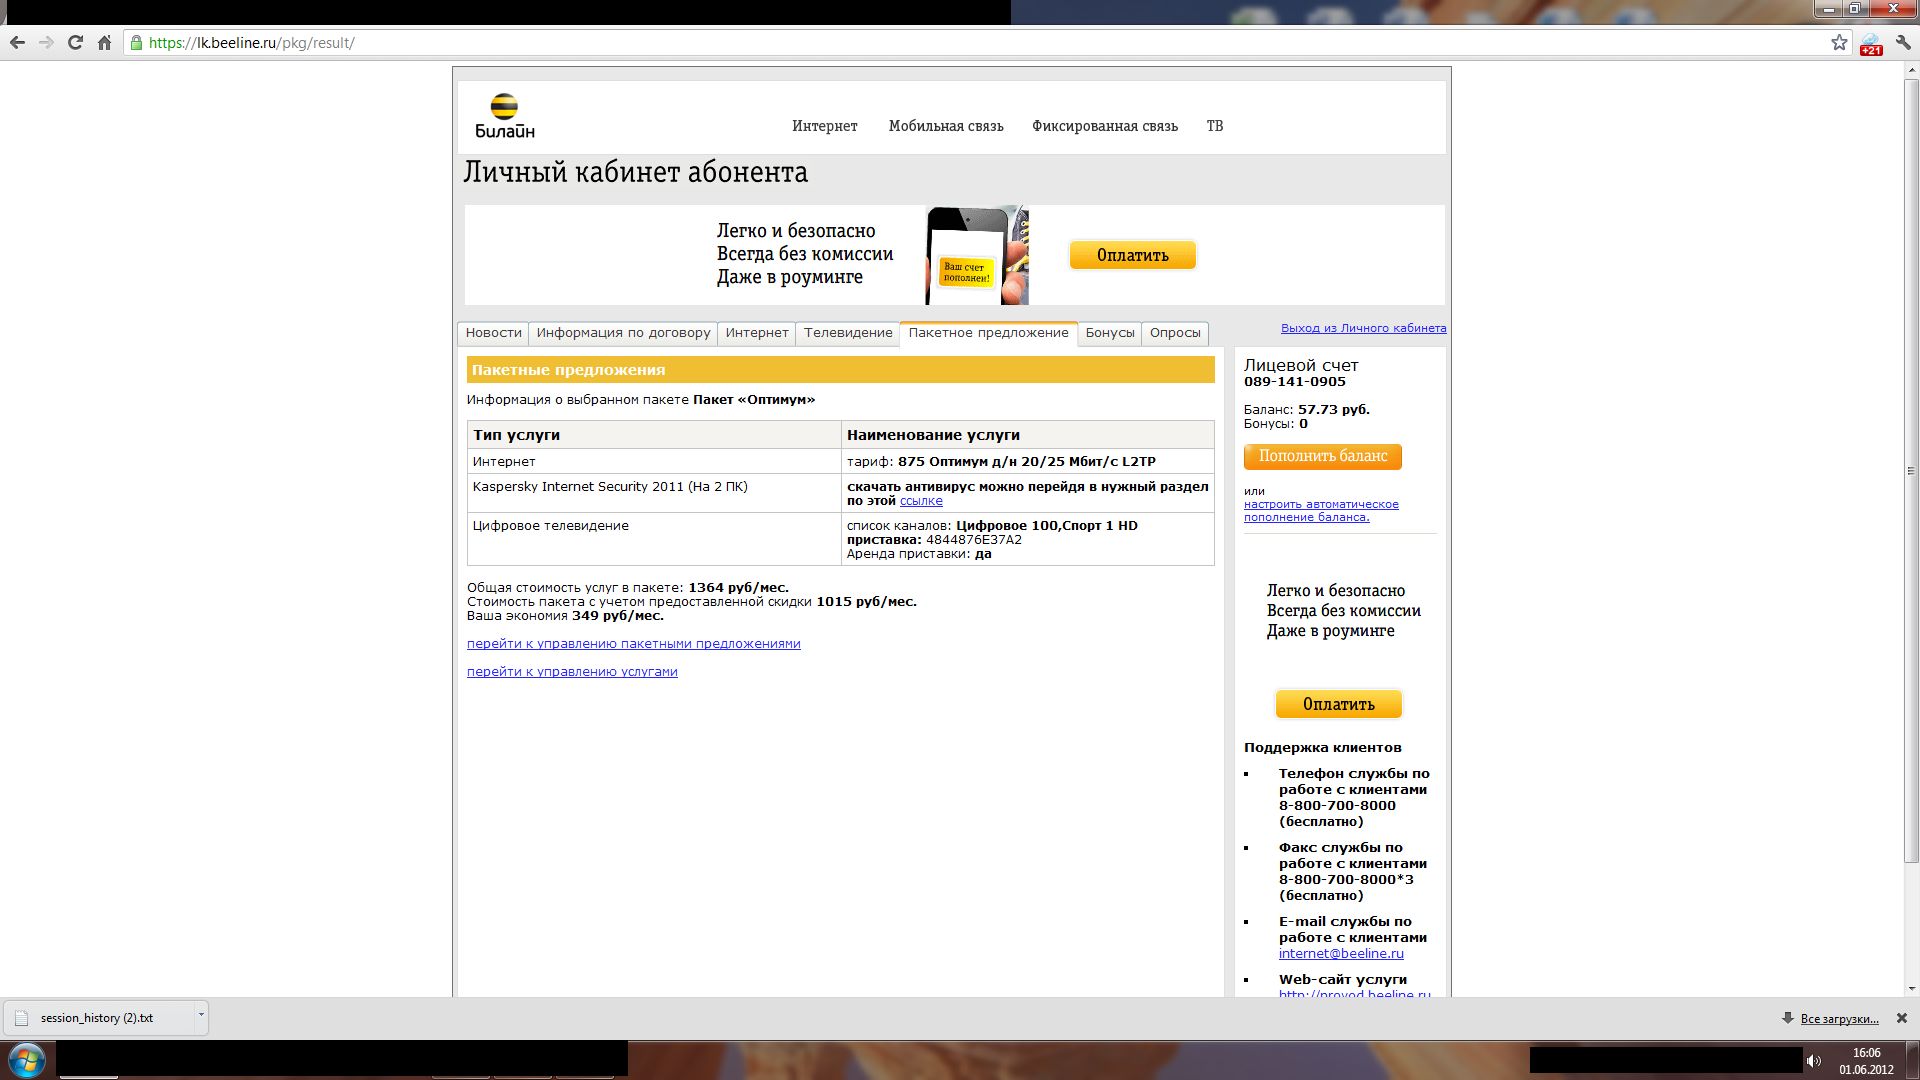
Task: Click the browser forward arrow
Action: pyautogui.click(x=46, y=43)
